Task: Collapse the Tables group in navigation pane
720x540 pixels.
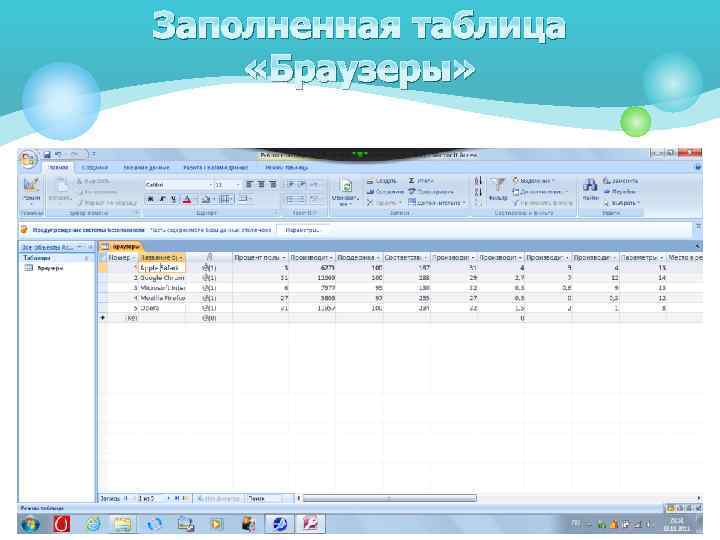Action: tap(86, 258)
